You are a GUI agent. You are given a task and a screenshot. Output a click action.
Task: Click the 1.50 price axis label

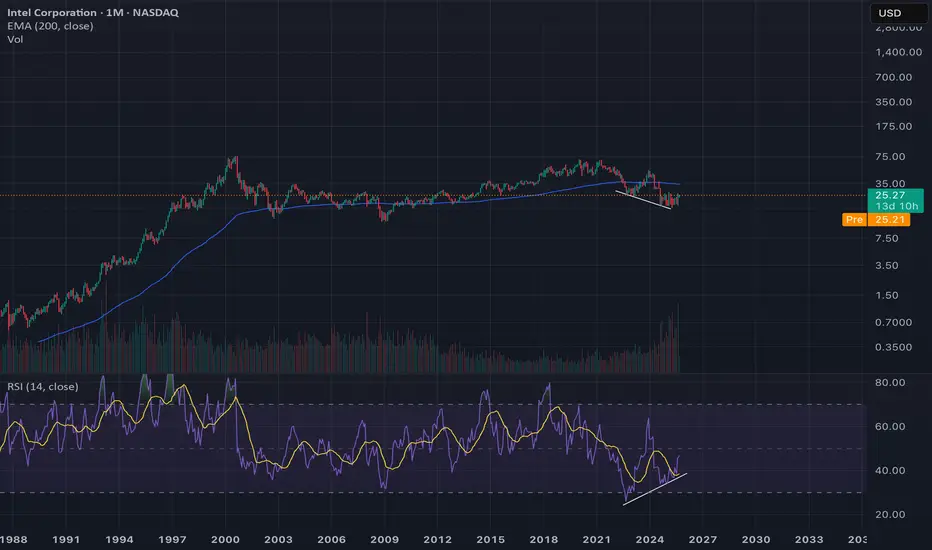(887, 296)
